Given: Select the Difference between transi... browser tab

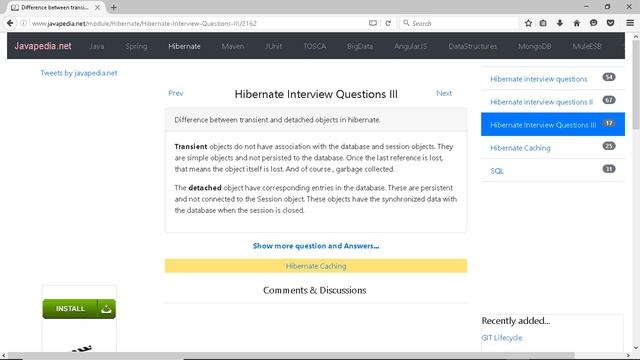Looking at the screenshot, I should tap(55, 7).
